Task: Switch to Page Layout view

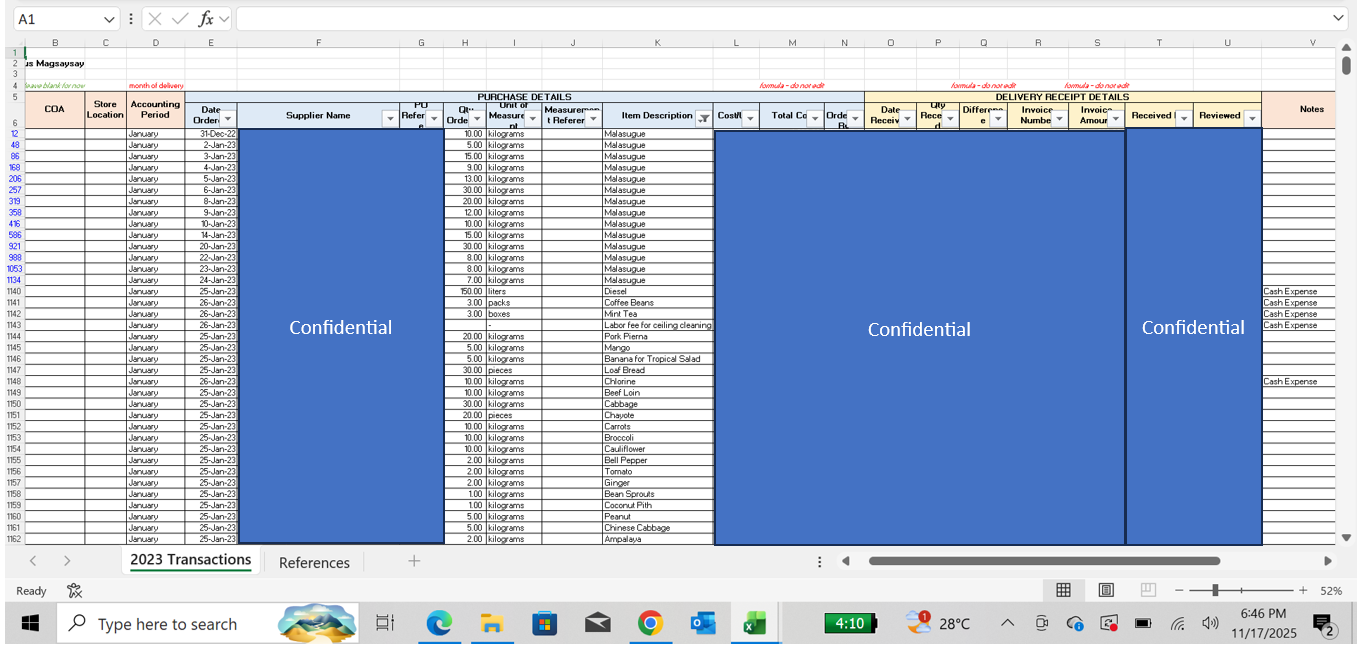Action: 1107,590
